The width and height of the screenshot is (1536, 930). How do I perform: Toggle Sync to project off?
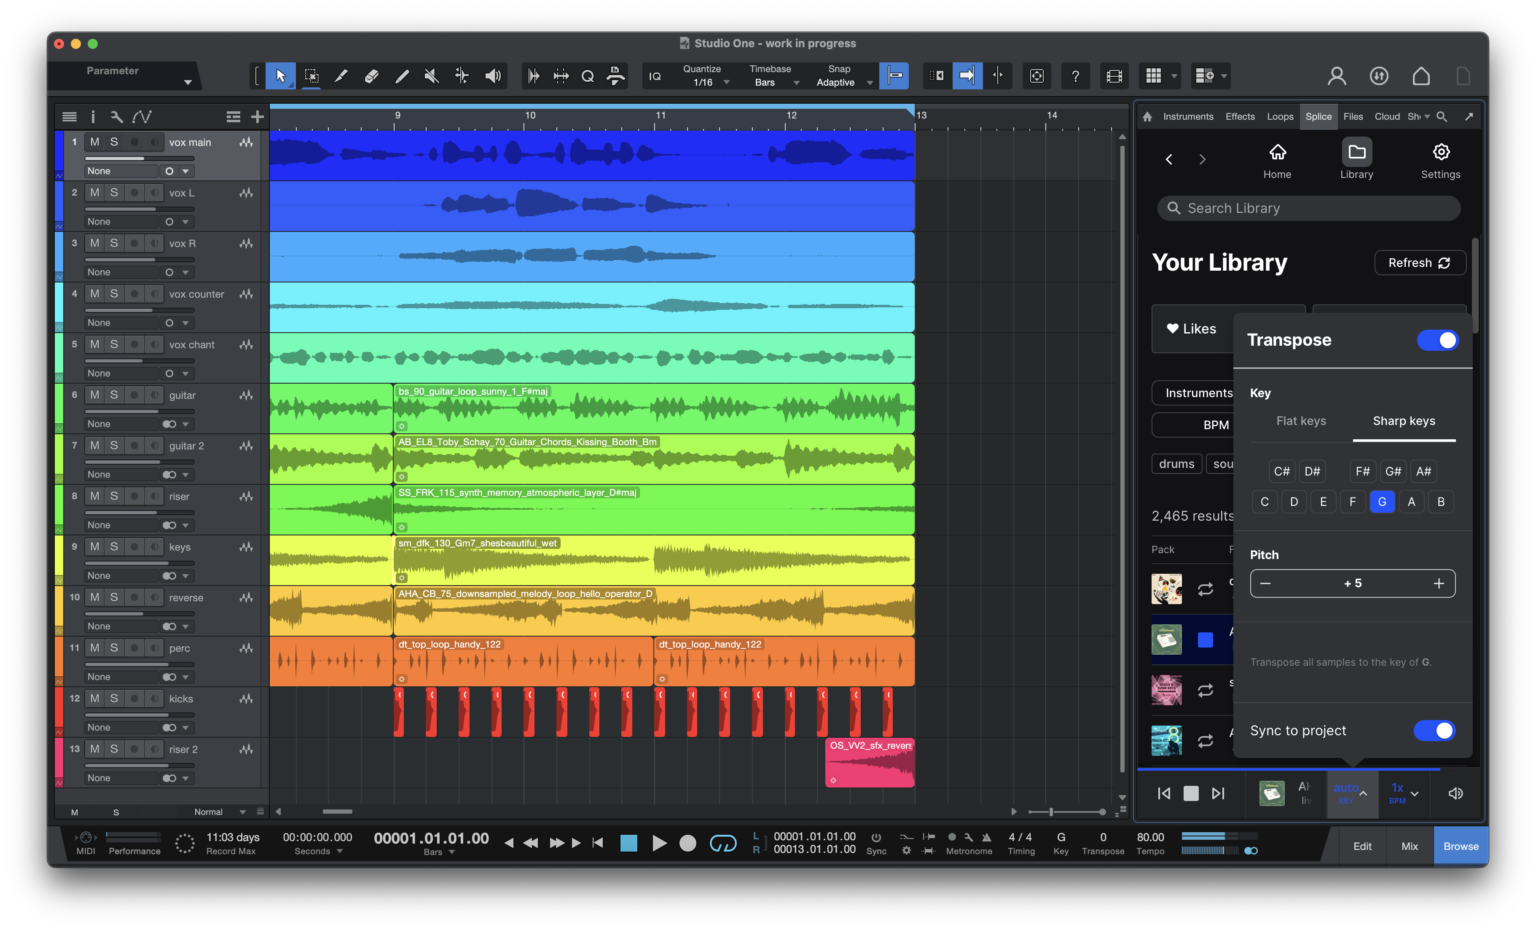[1434, 730]
